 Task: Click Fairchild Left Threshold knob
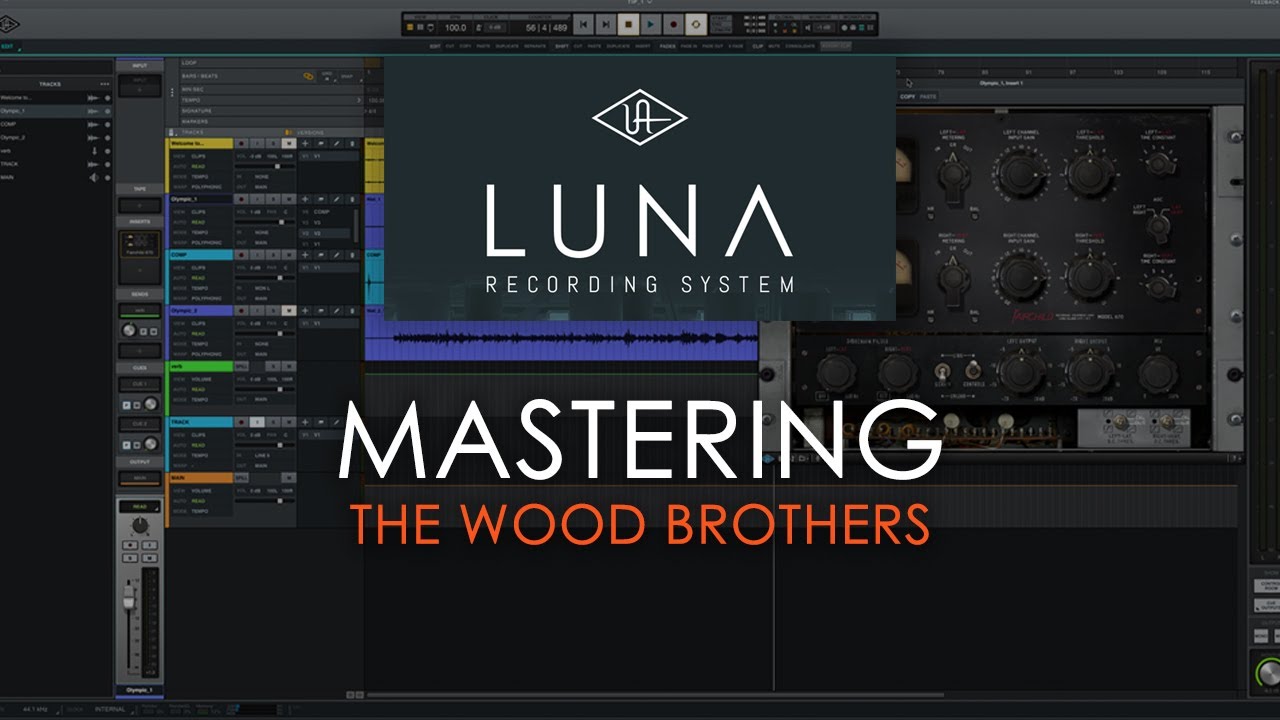1090,172
